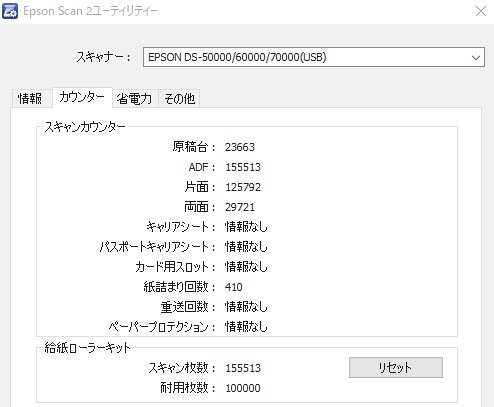
Task: Click the リセット button for the roller kit
Action: [x=396, y=368]
